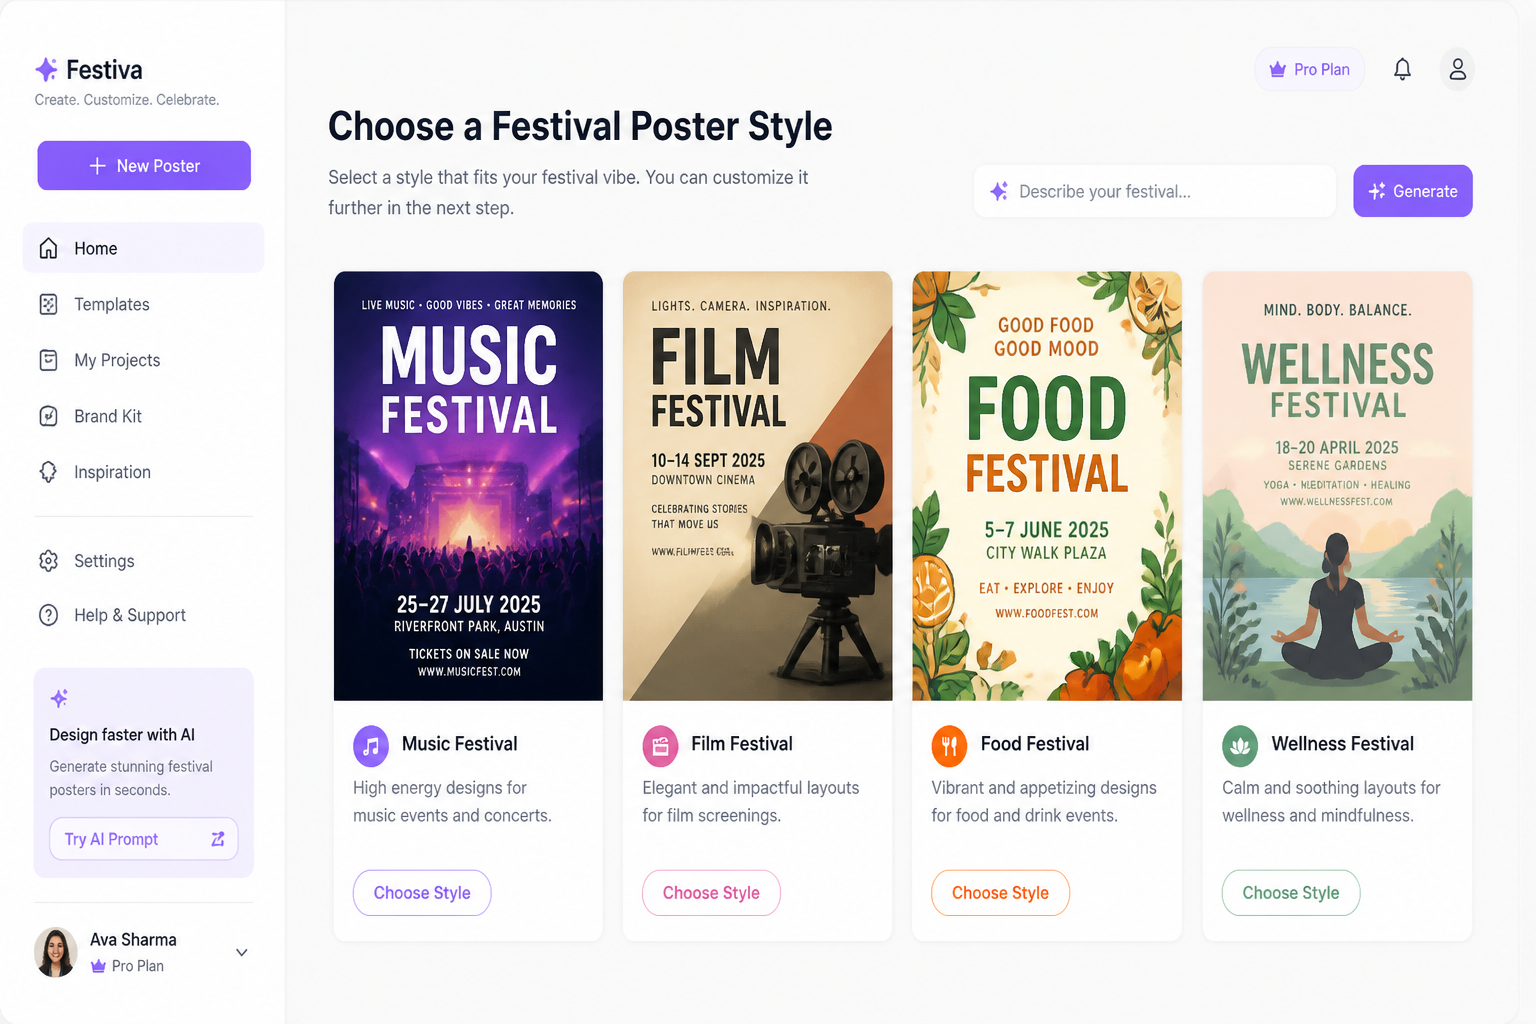The image size is (1536, 1024).
Task: Click the Pro Plan crown badge
Action: click(1309, 69)
